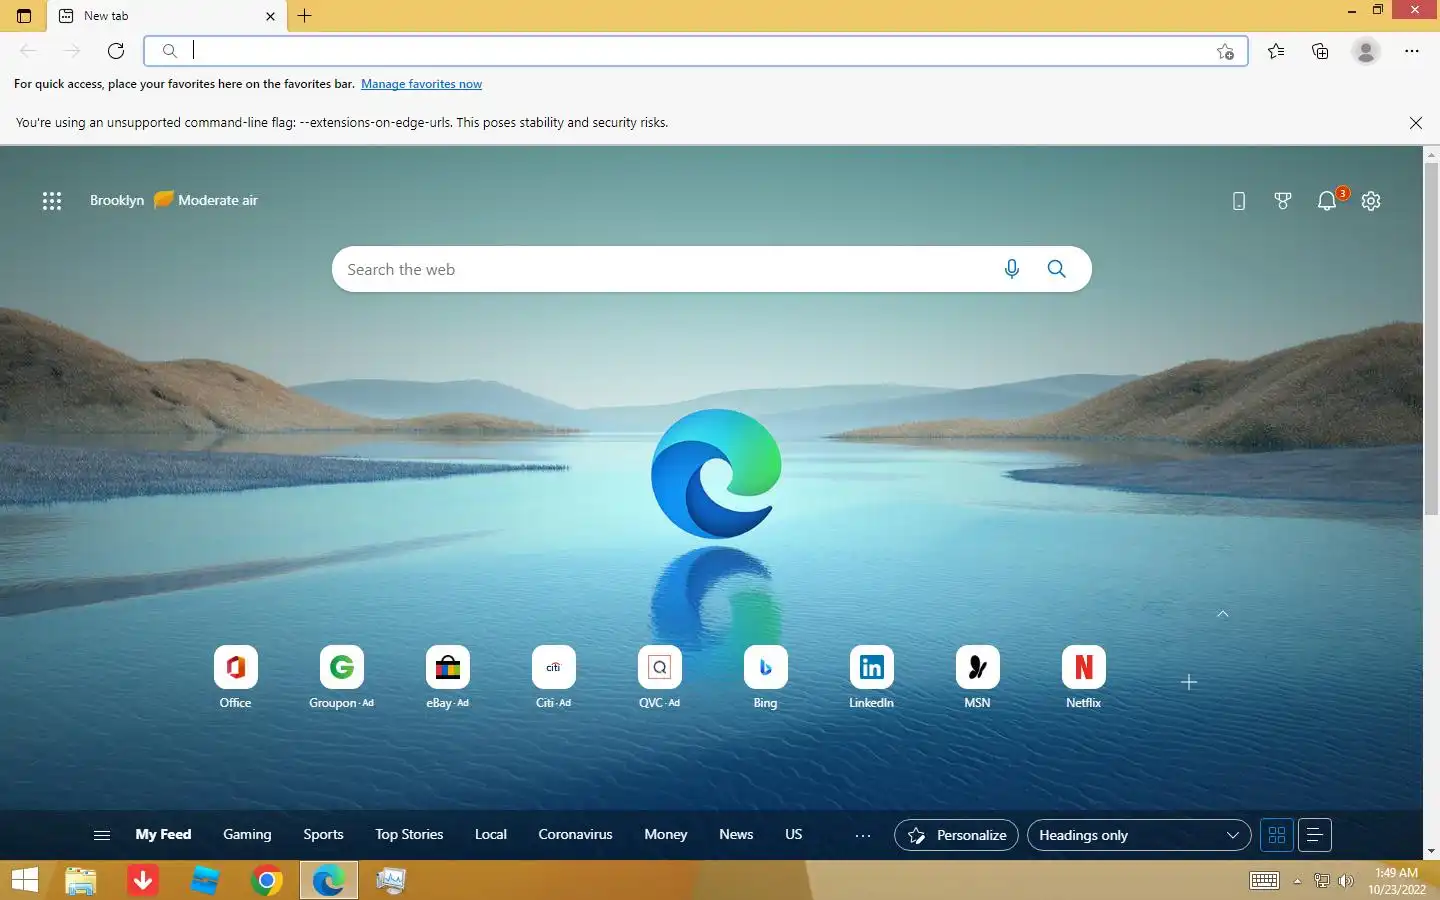Open a new tab with plus

coord(305,16)
